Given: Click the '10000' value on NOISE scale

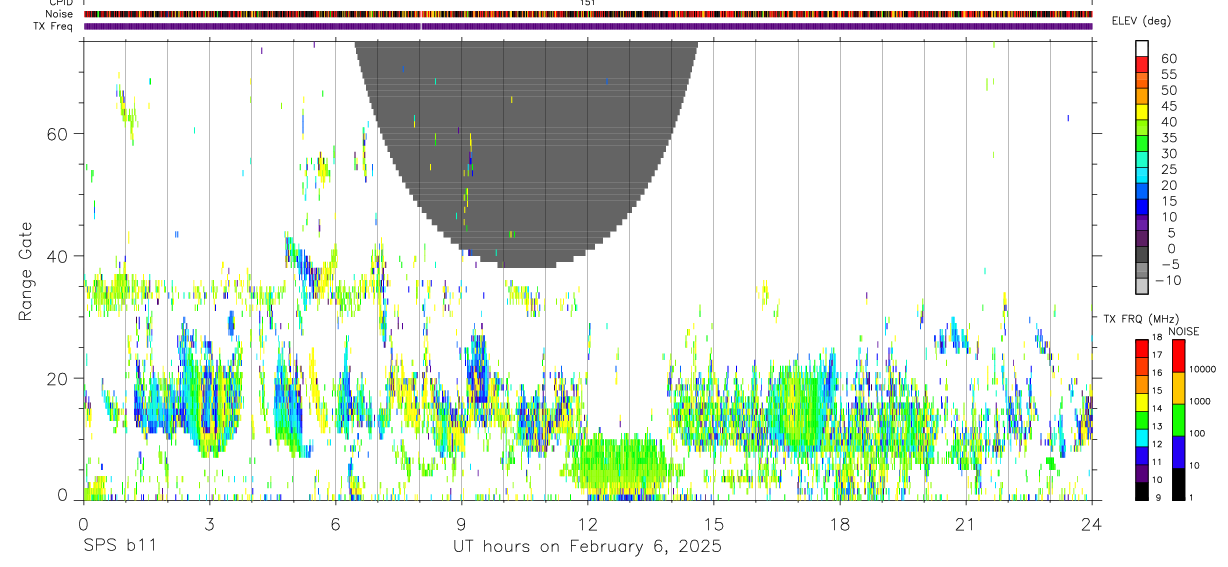Looking at the screenshot, I should pos(1203,369).
